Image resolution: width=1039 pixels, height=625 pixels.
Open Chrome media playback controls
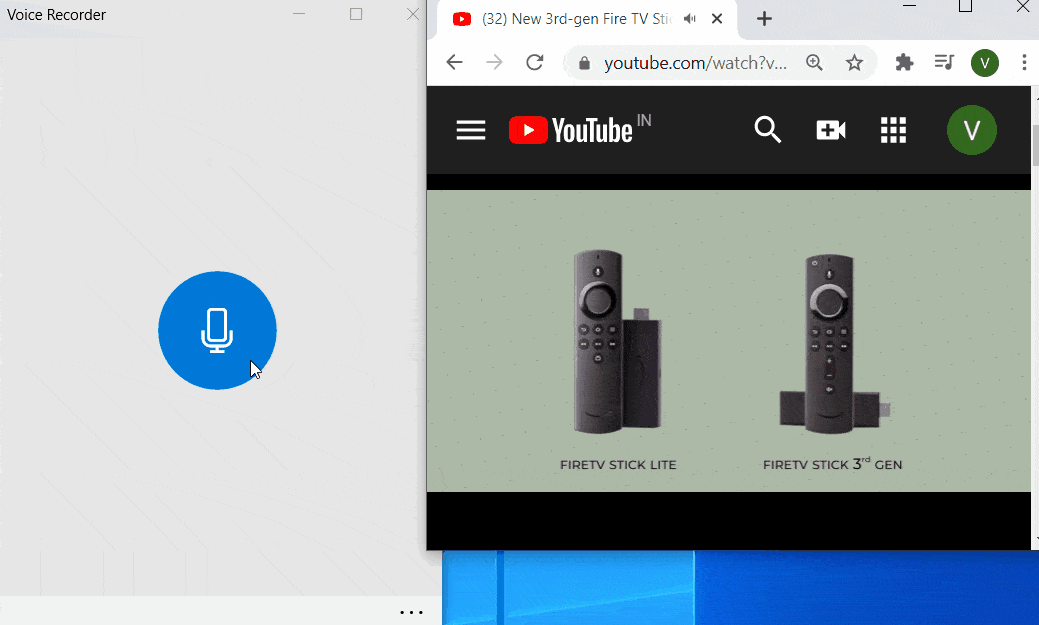tap(943, 62)
